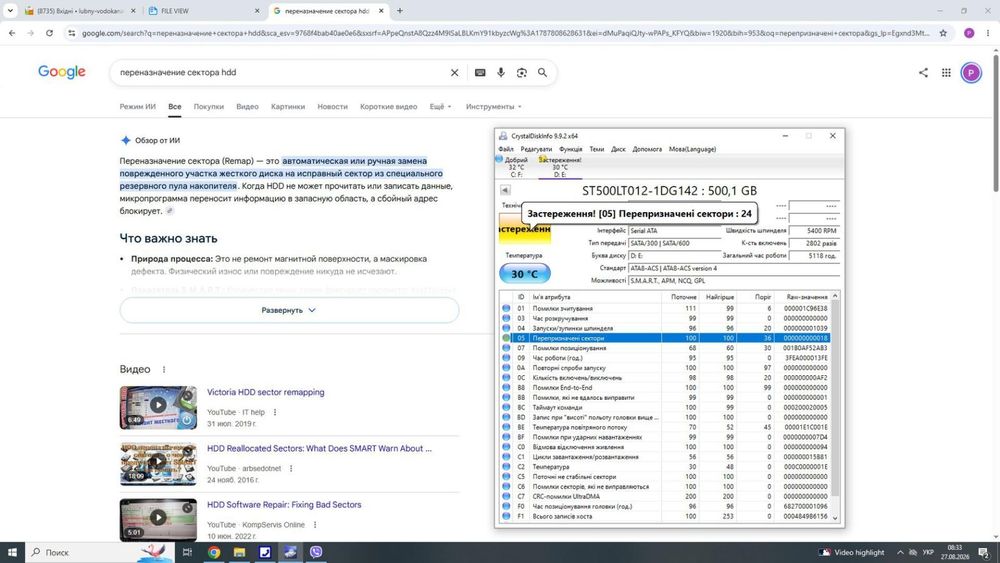Select the C7 CRC-помилки UltraDMA row
This screenshot has width=1000, height=563.
[665, 496]
